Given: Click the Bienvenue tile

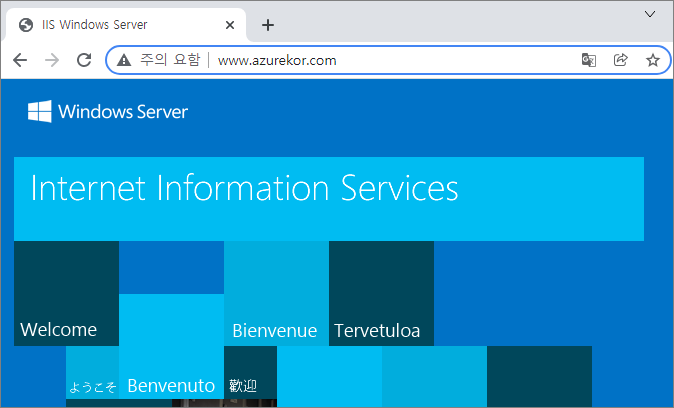Looking at the screenshot, I should pyautogui.click(x=276, y=293).
